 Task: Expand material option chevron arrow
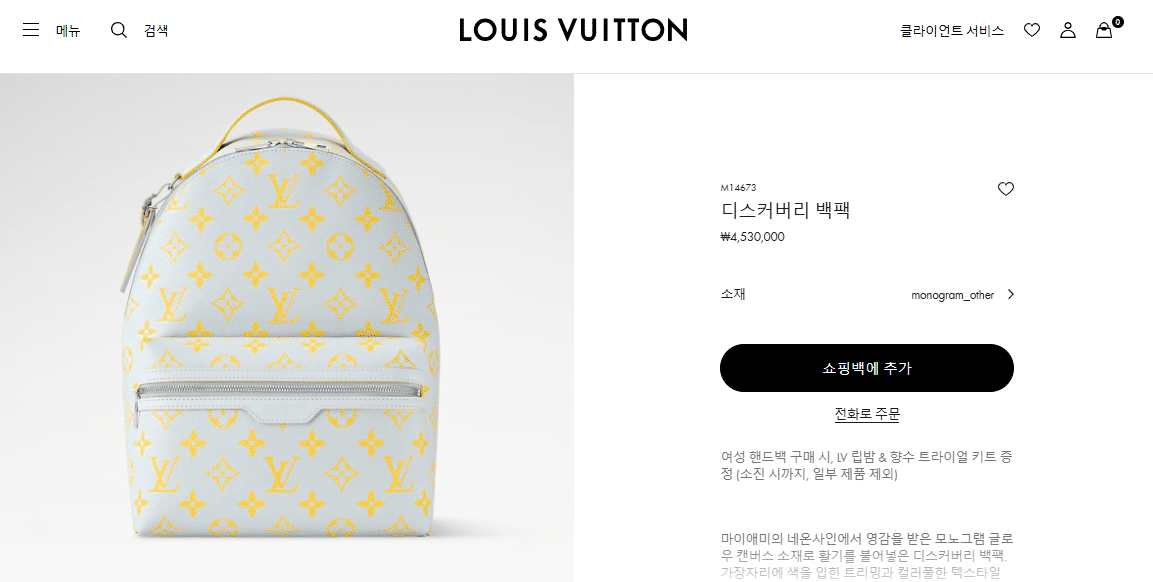(1010, 294)
